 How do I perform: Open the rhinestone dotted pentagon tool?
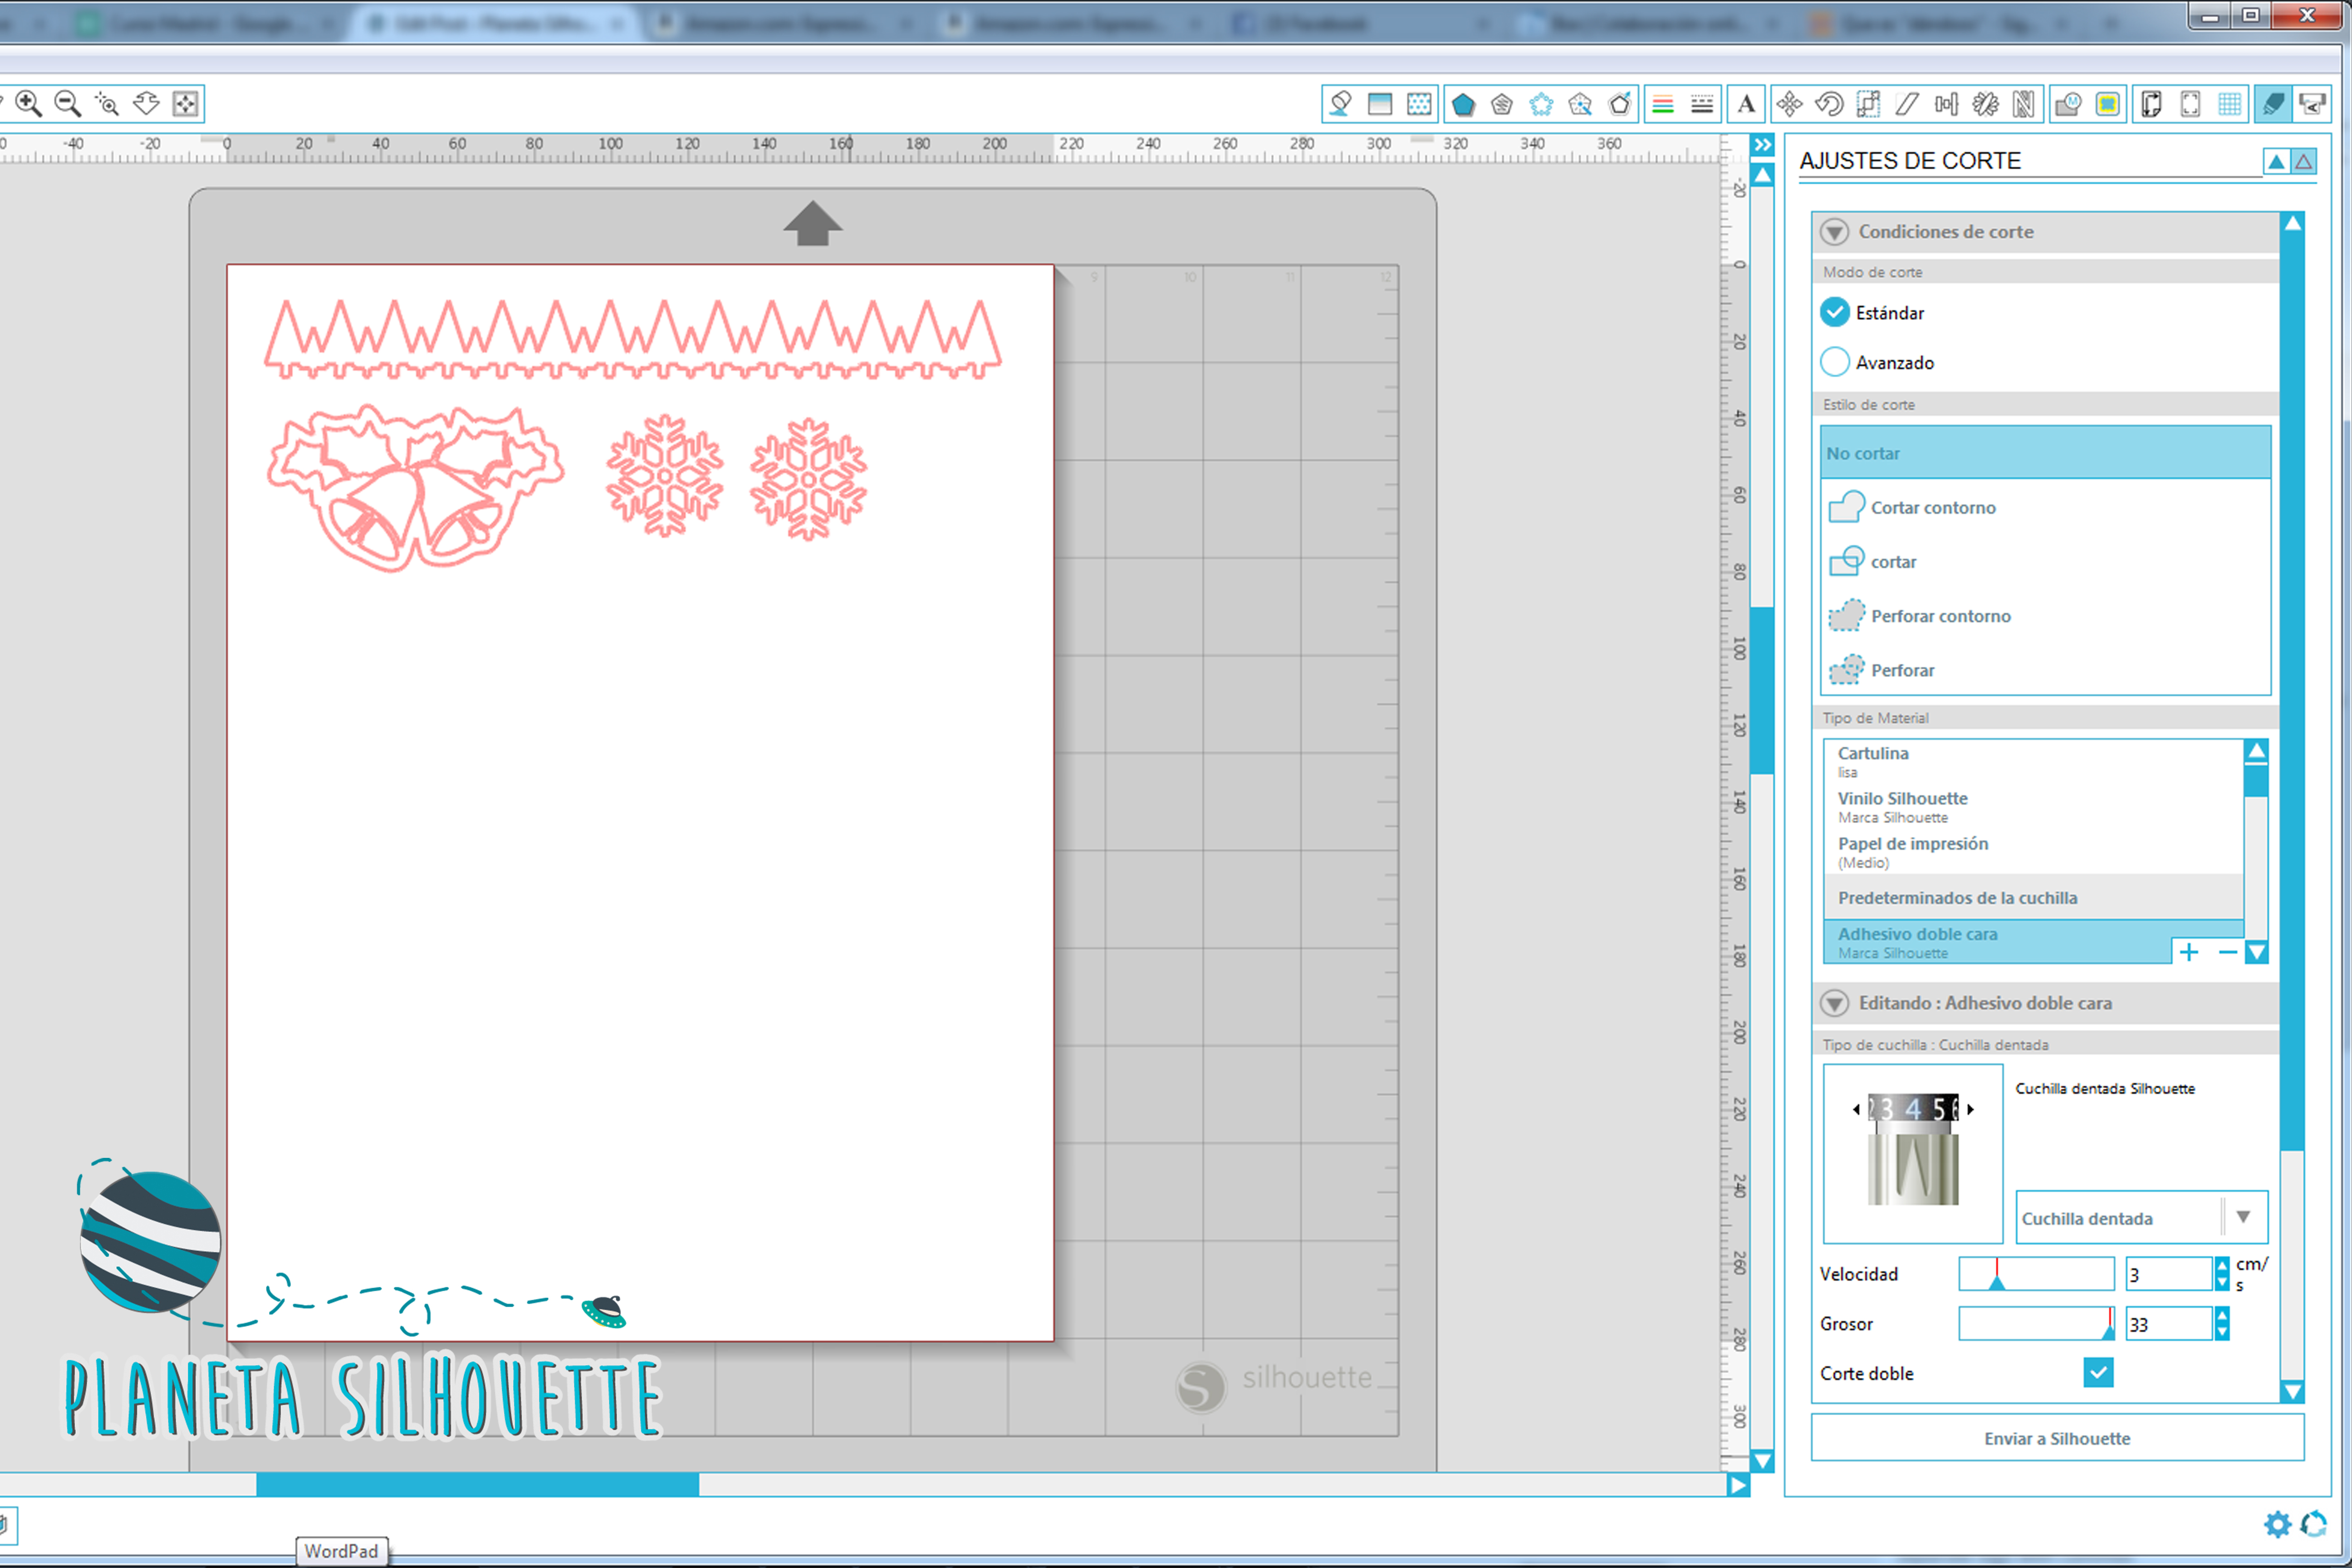1541,104
